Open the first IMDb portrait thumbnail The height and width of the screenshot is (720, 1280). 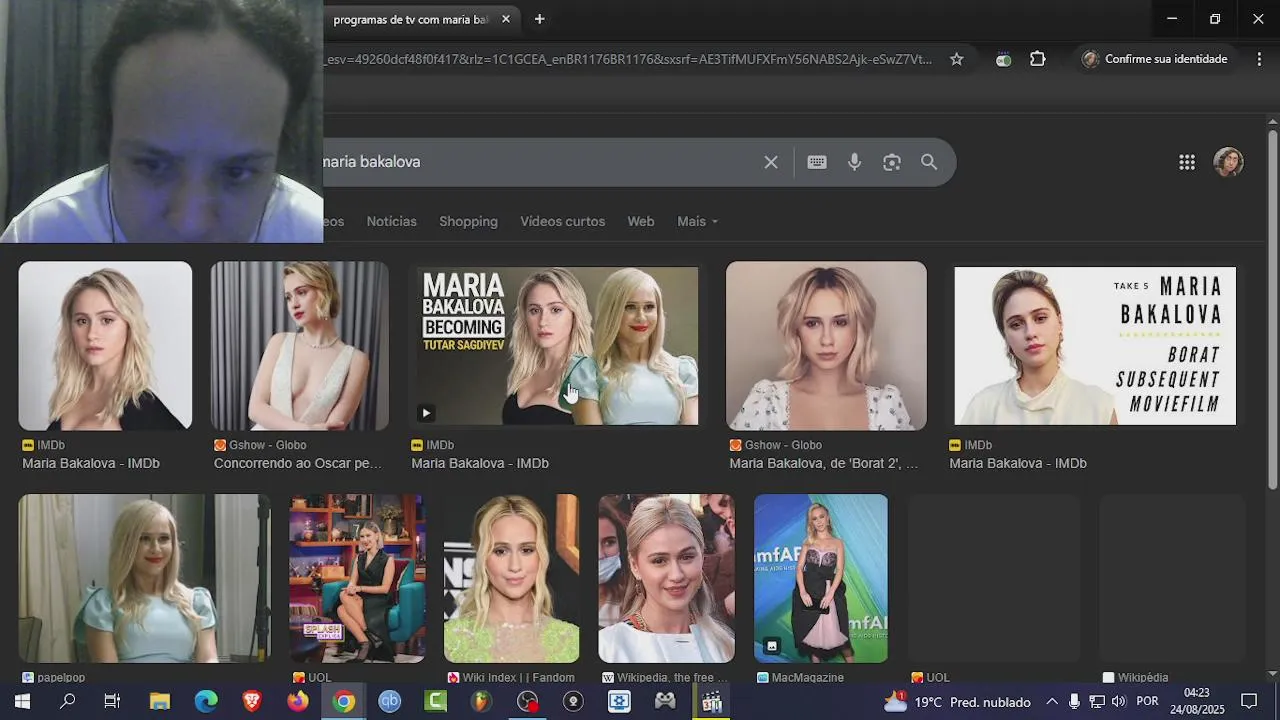(x=105, y=346)
